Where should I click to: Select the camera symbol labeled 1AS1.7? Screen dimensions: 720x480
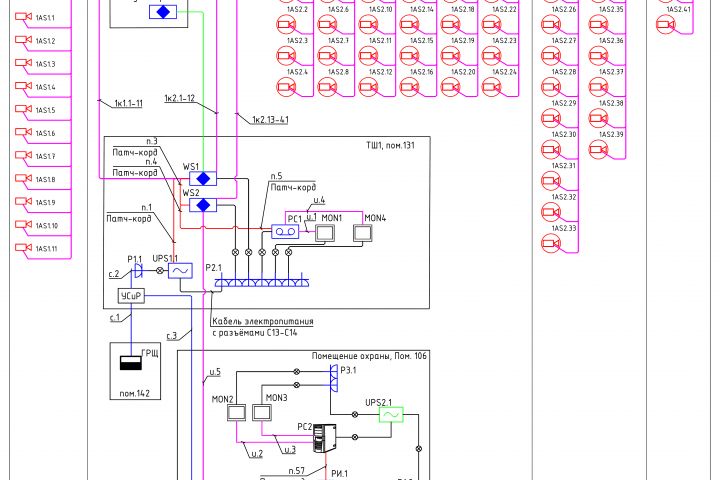tap(23, 155)
